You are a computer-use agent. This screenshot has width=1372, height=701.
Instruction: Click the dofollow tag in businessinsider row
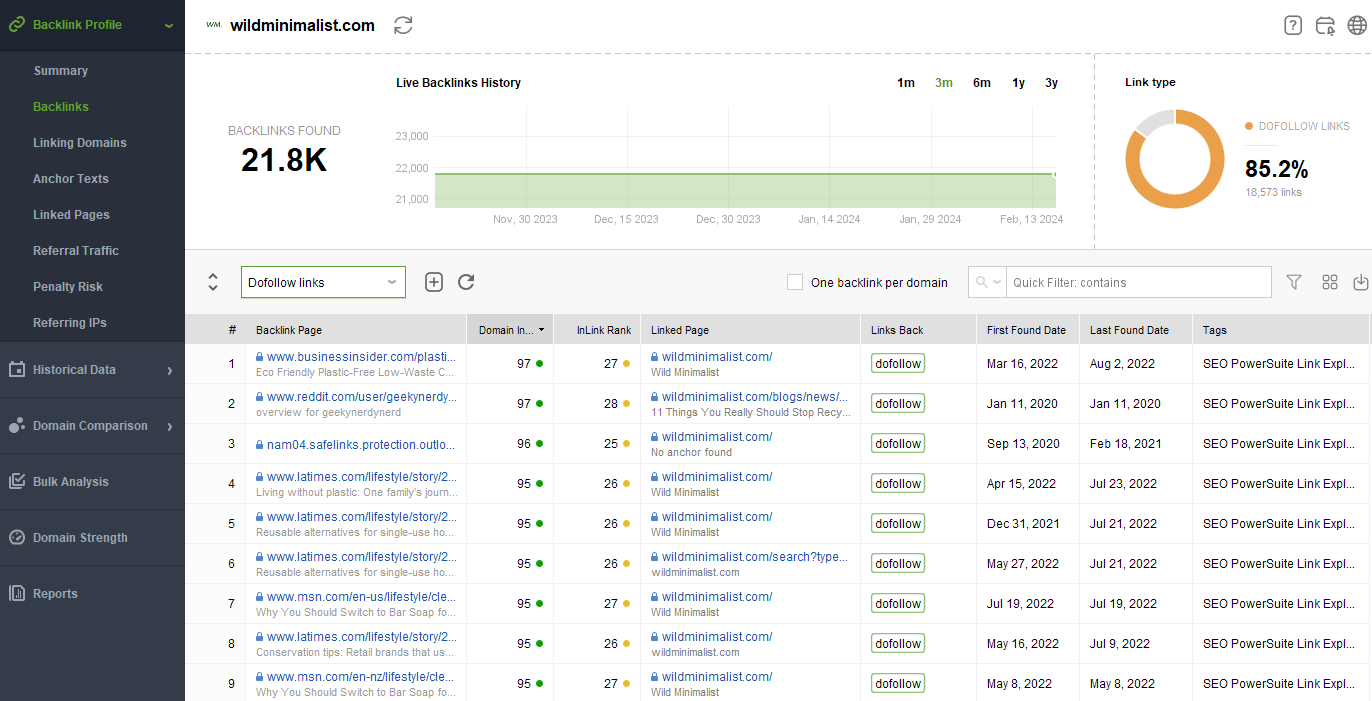click(x=898, y=363)
